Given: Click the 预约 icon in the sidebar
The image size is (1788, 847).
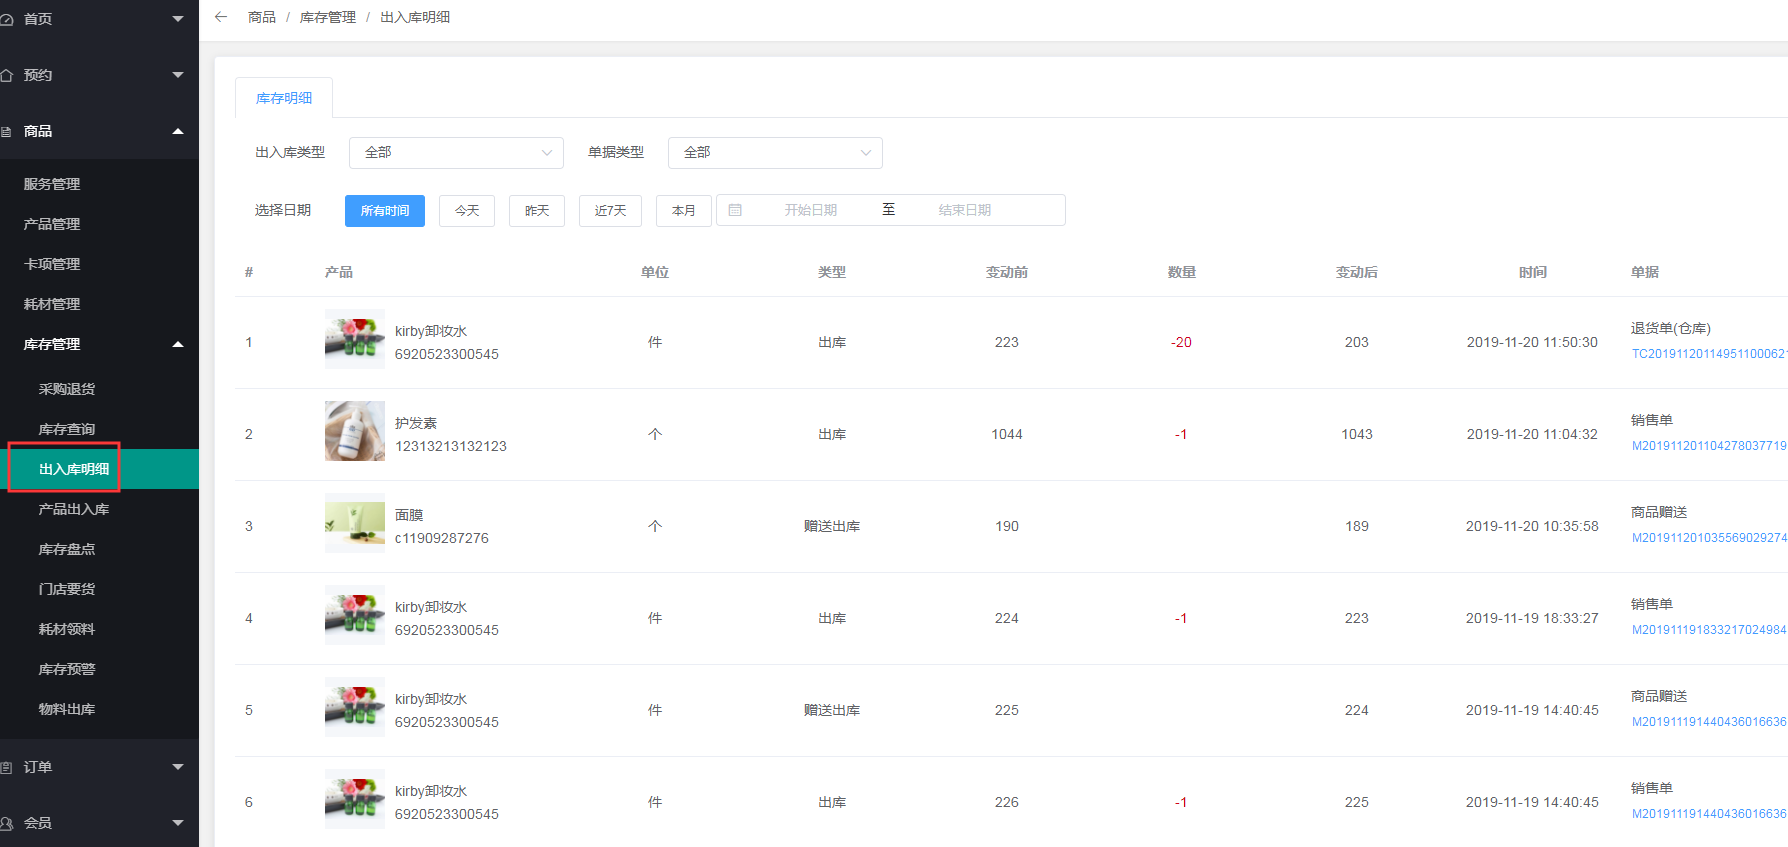Looking at the screenshot, I should (7, 75).
